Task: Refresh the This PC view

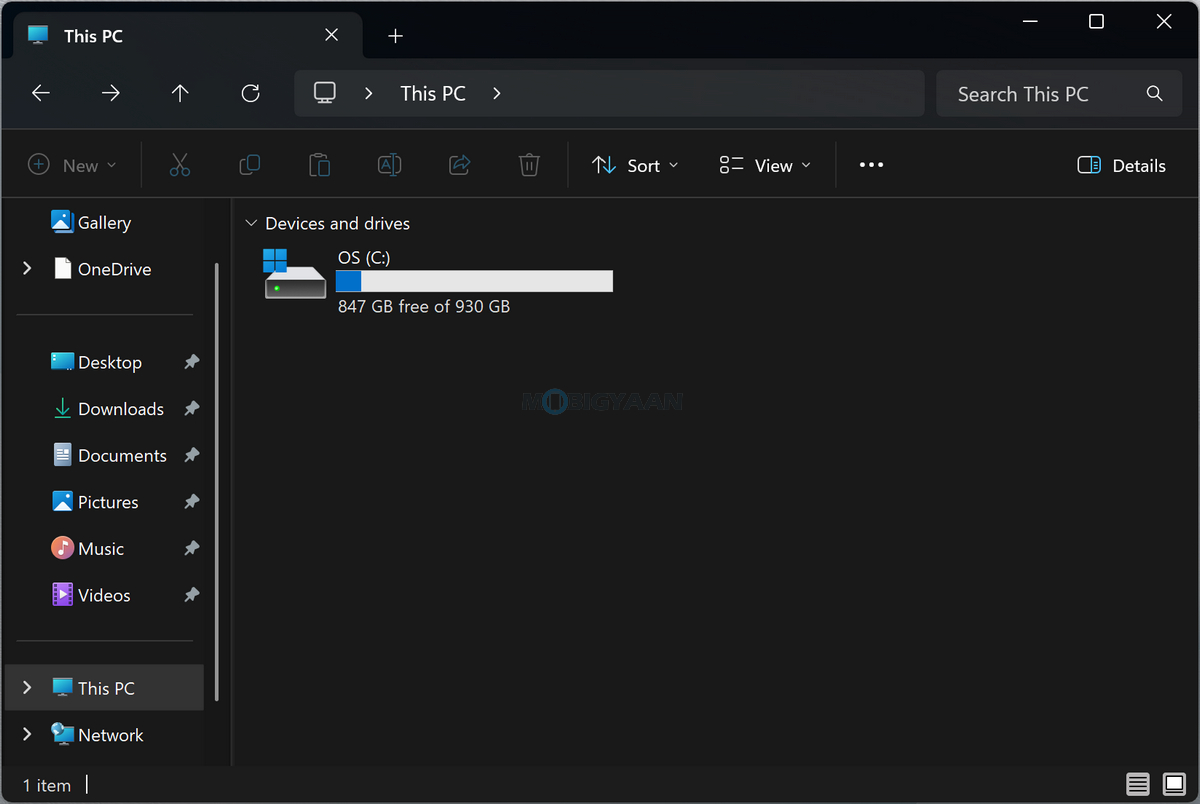Action: click(251, 93)
